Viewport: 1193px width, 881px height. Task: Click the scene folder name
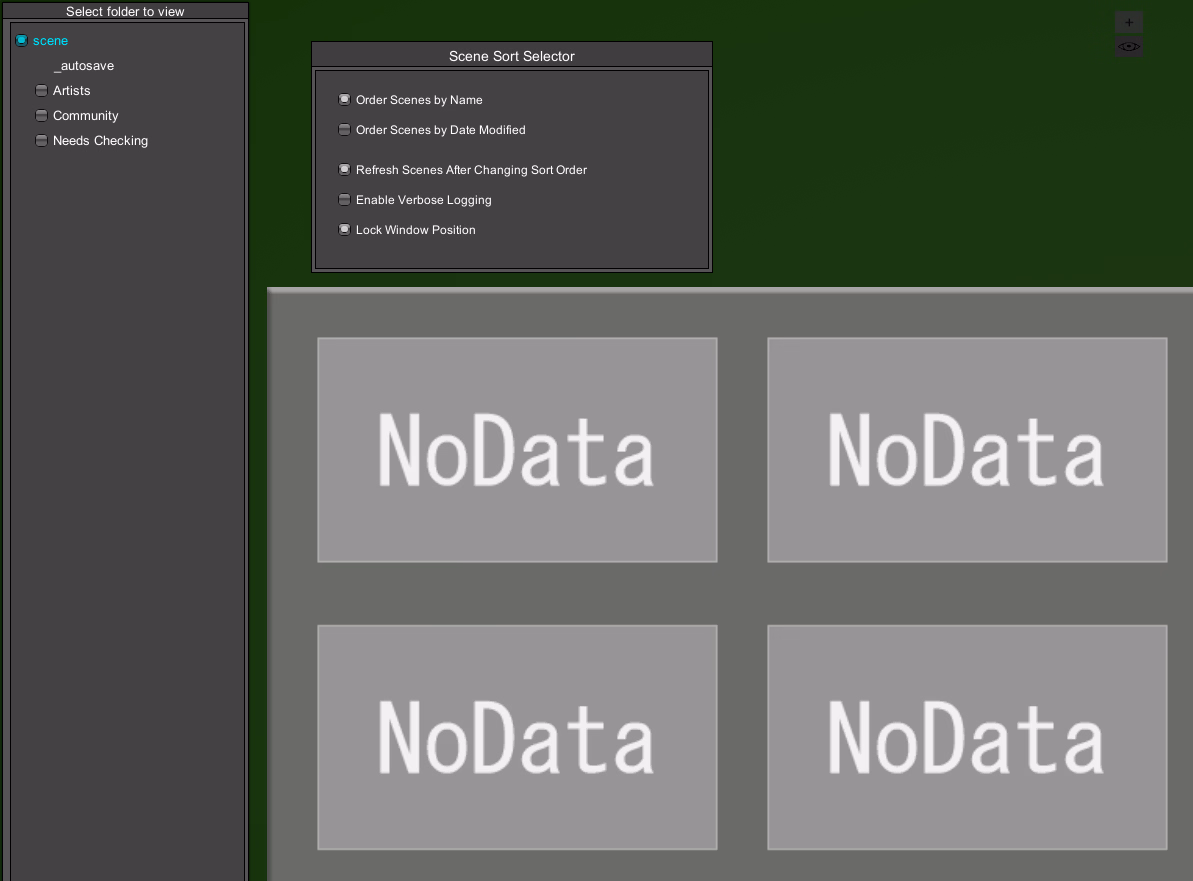point(50,41)
